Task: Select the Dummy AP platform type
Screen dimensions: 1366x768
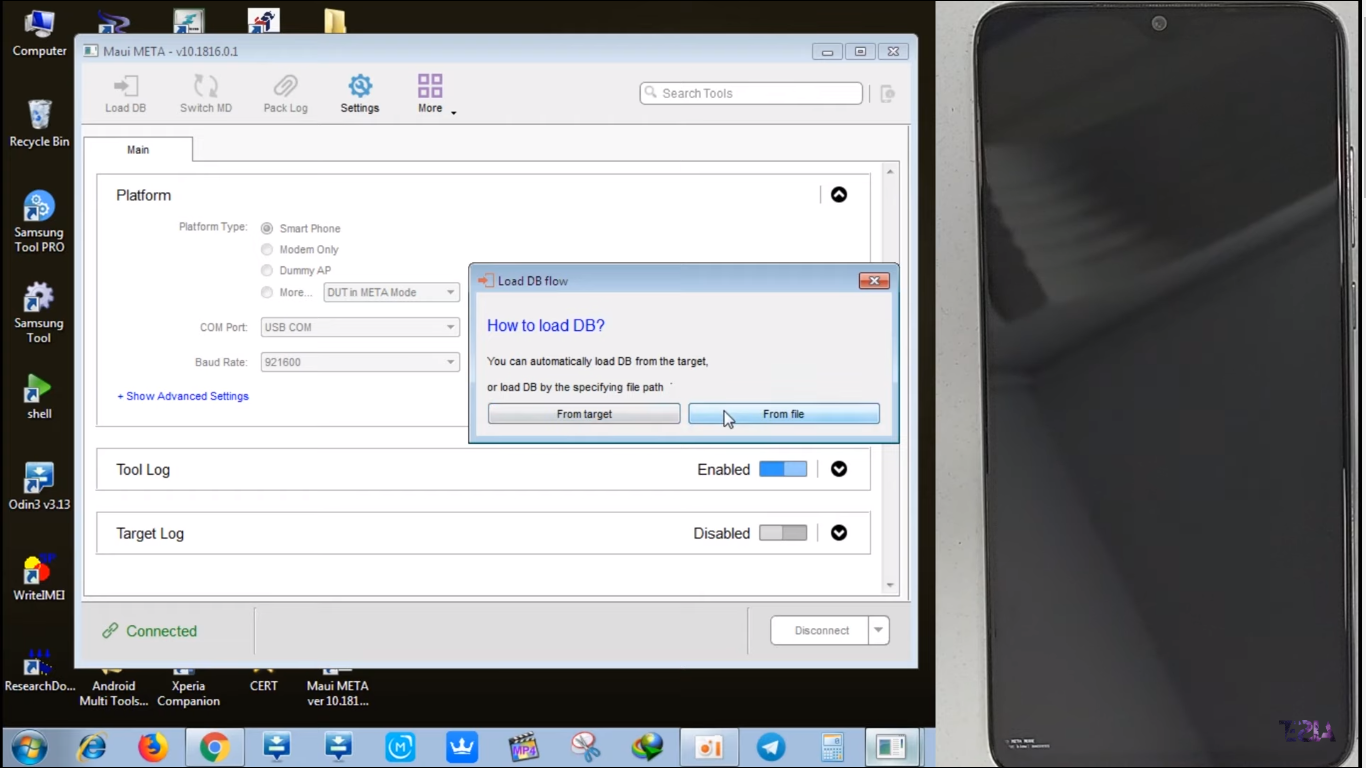Action: [x=267, y=271]
